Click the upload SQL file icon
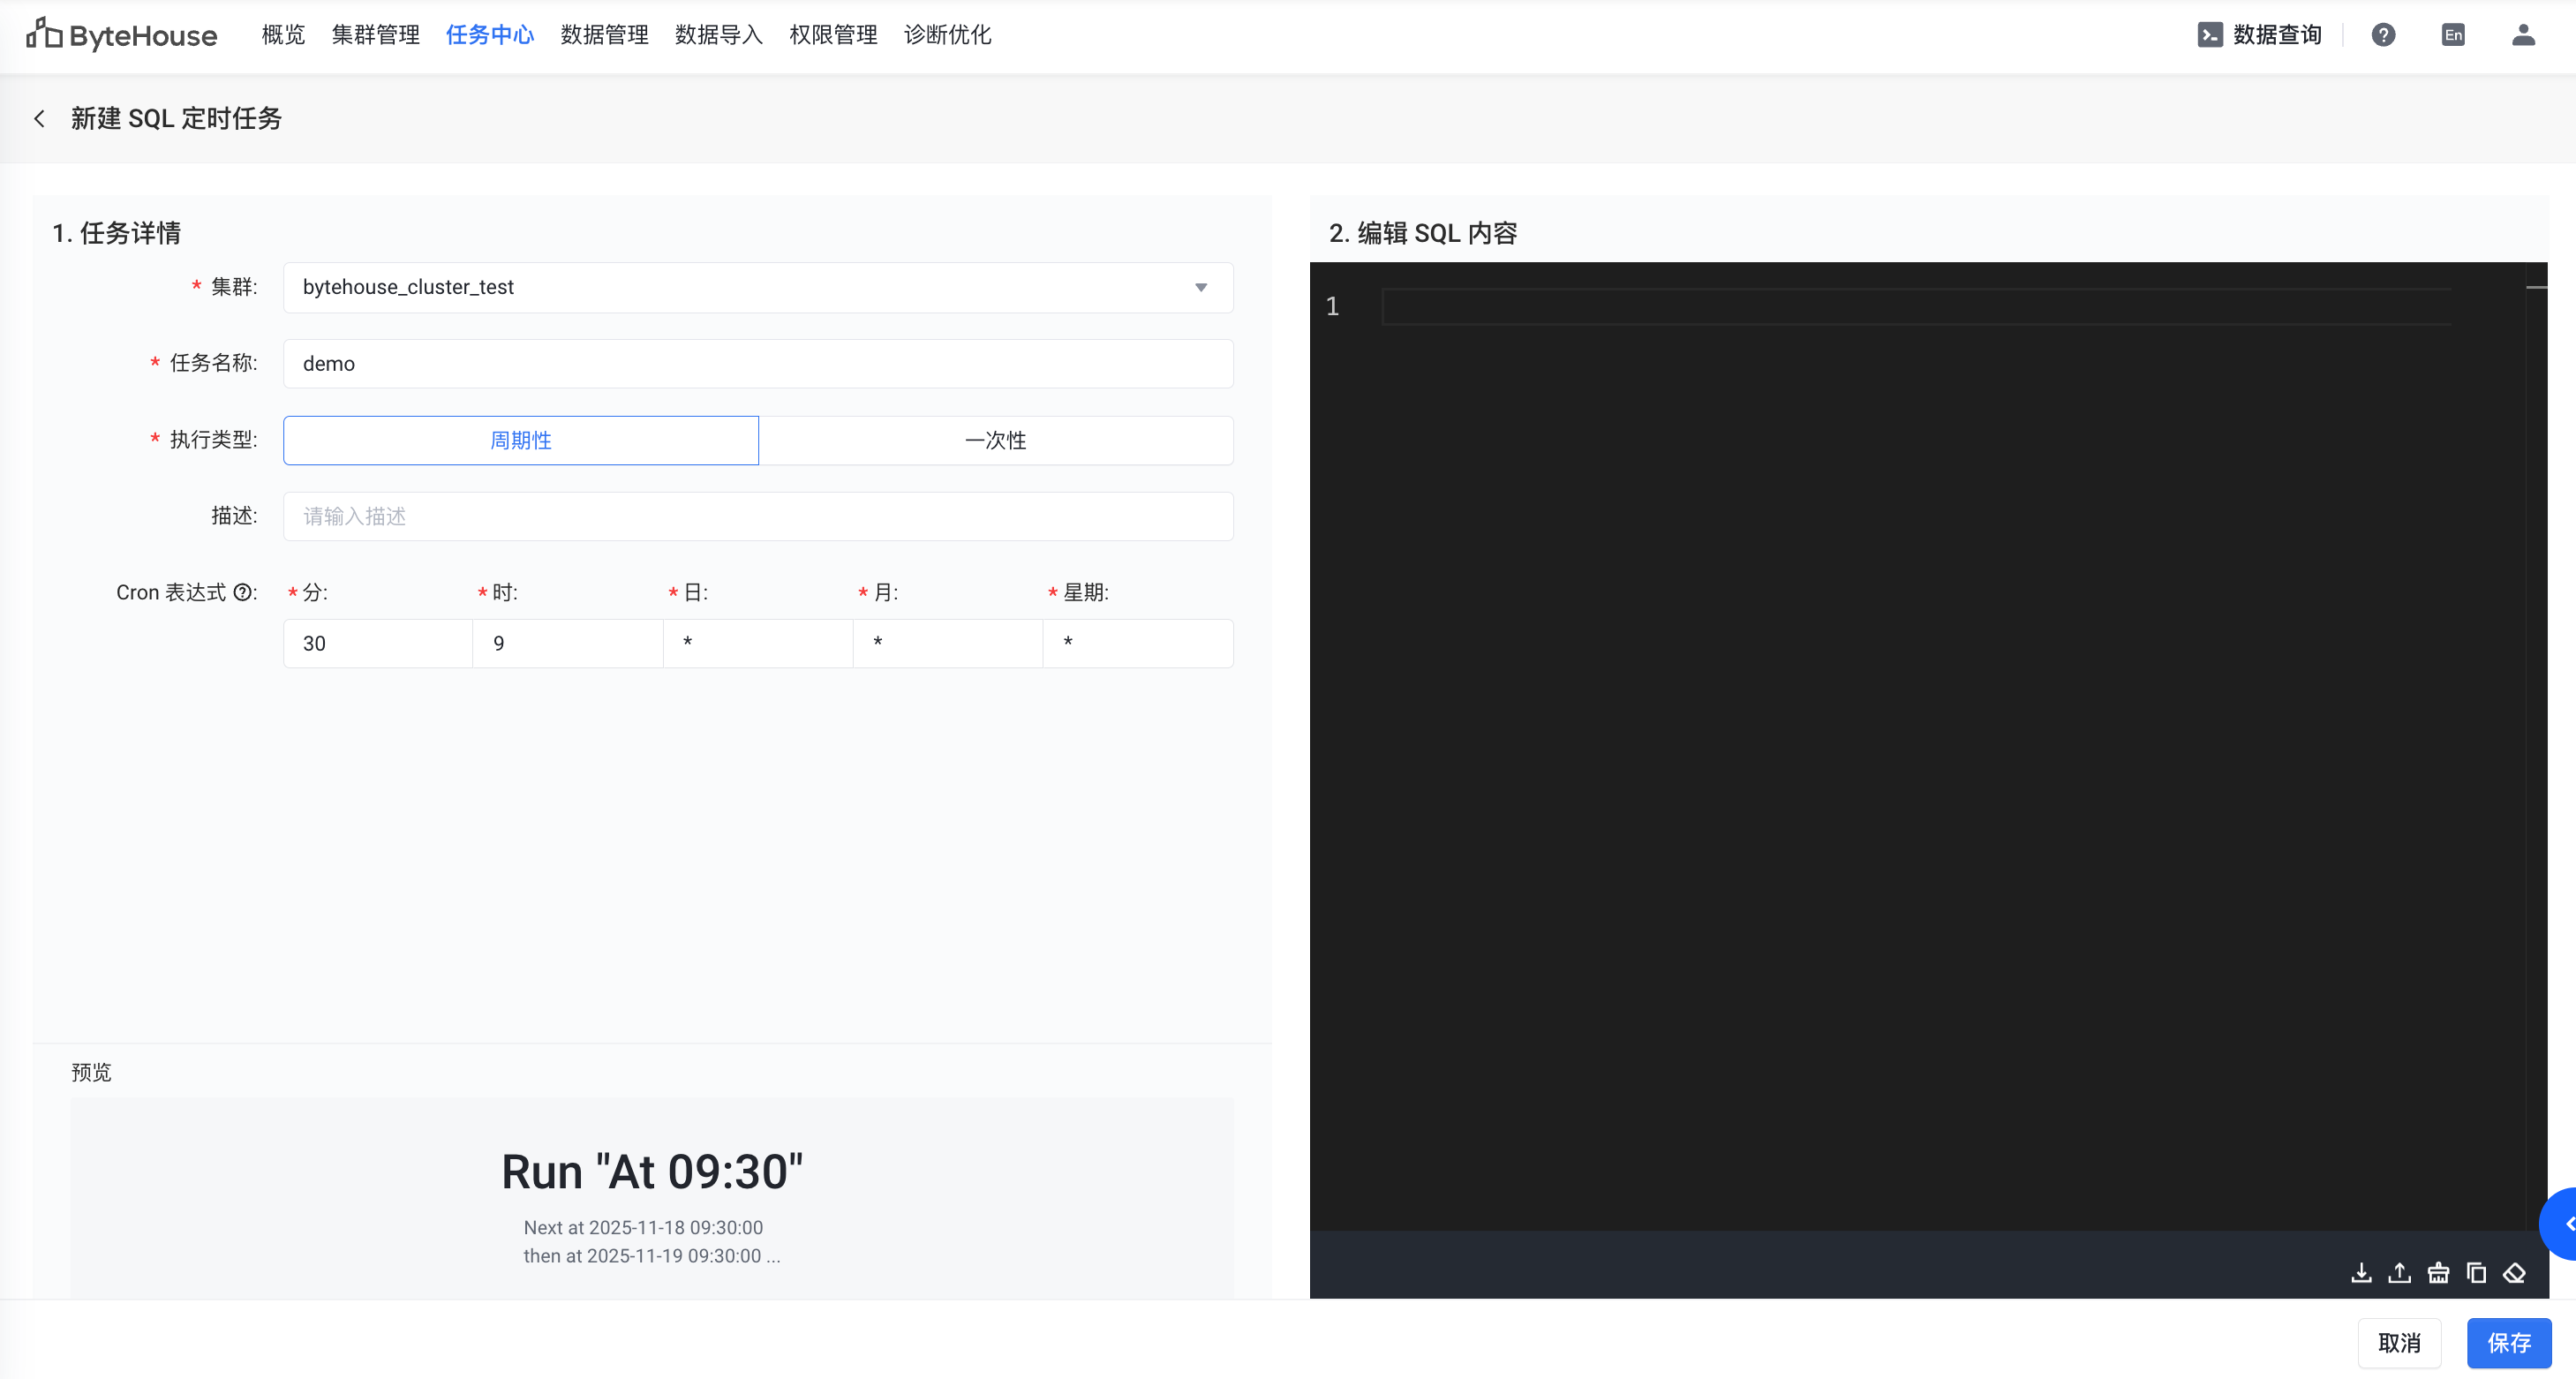 (x=2399, y=1273)
